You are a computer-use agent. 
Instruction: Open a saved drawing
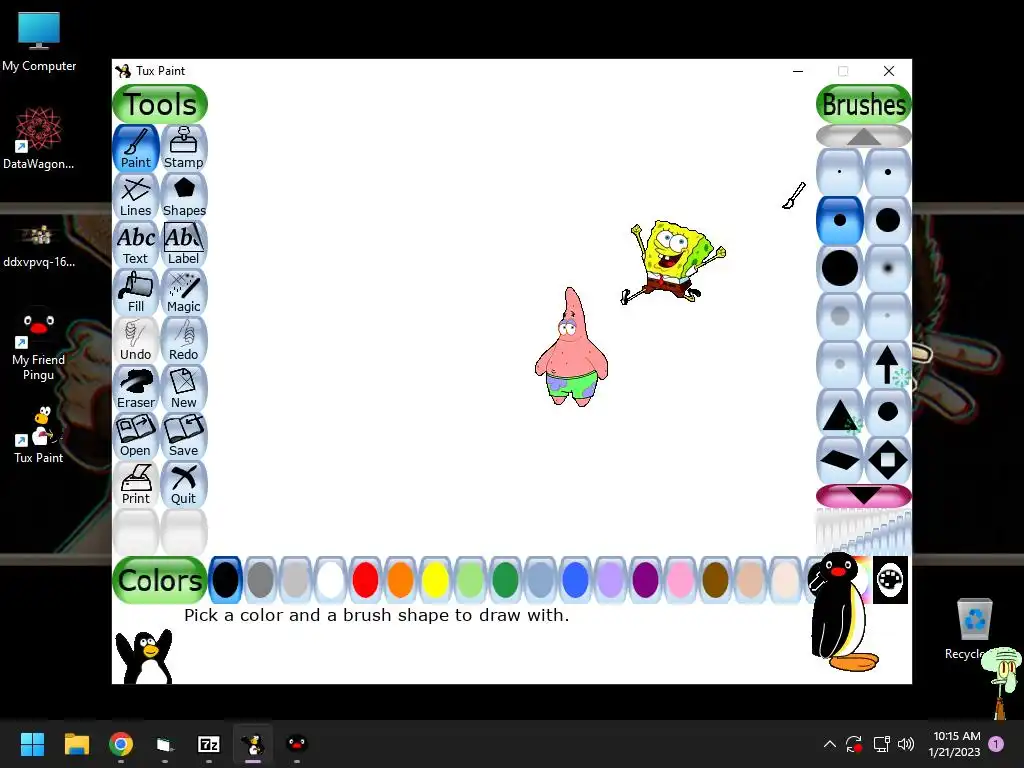point(136,436)
